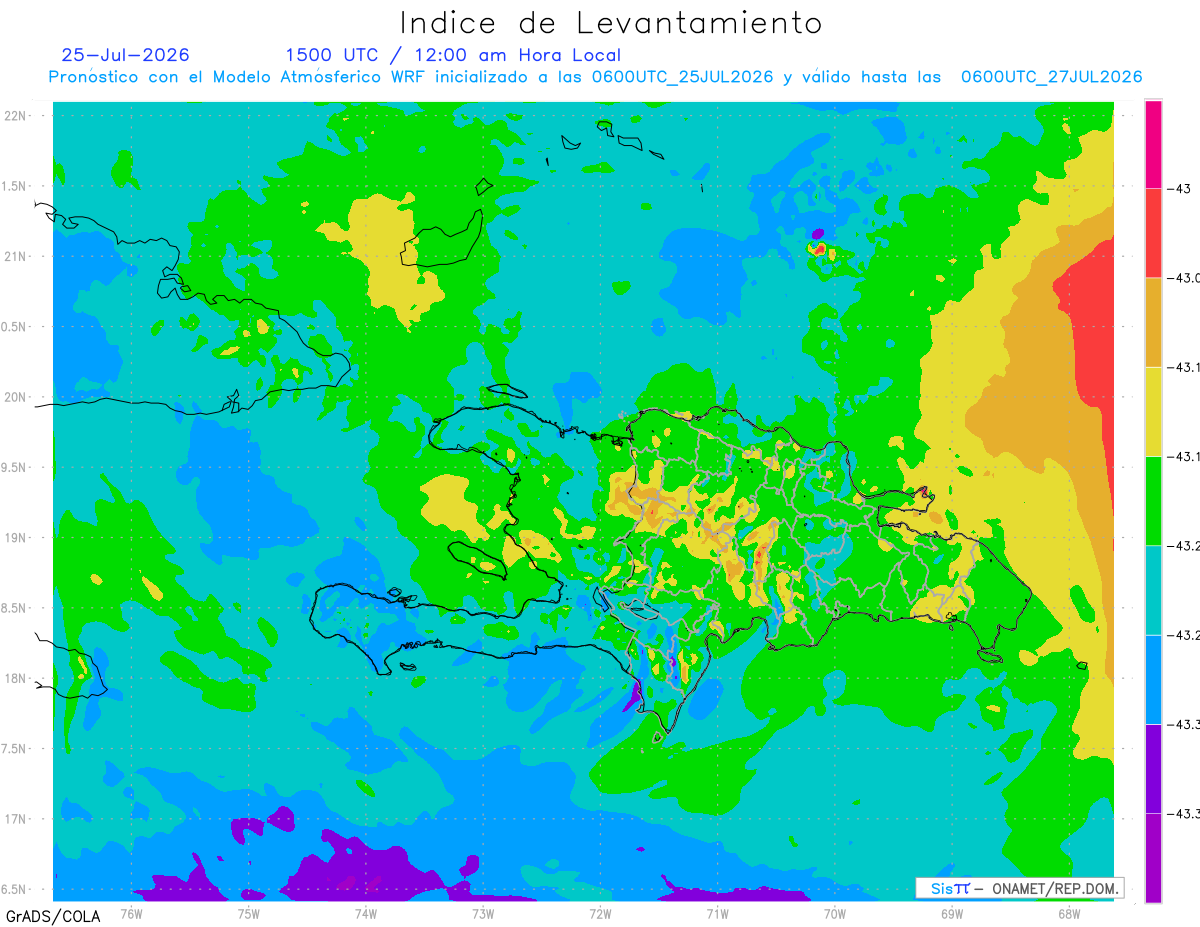Click '1500 UTC / 12:00 am Hora Local' text

click(453, 56)
